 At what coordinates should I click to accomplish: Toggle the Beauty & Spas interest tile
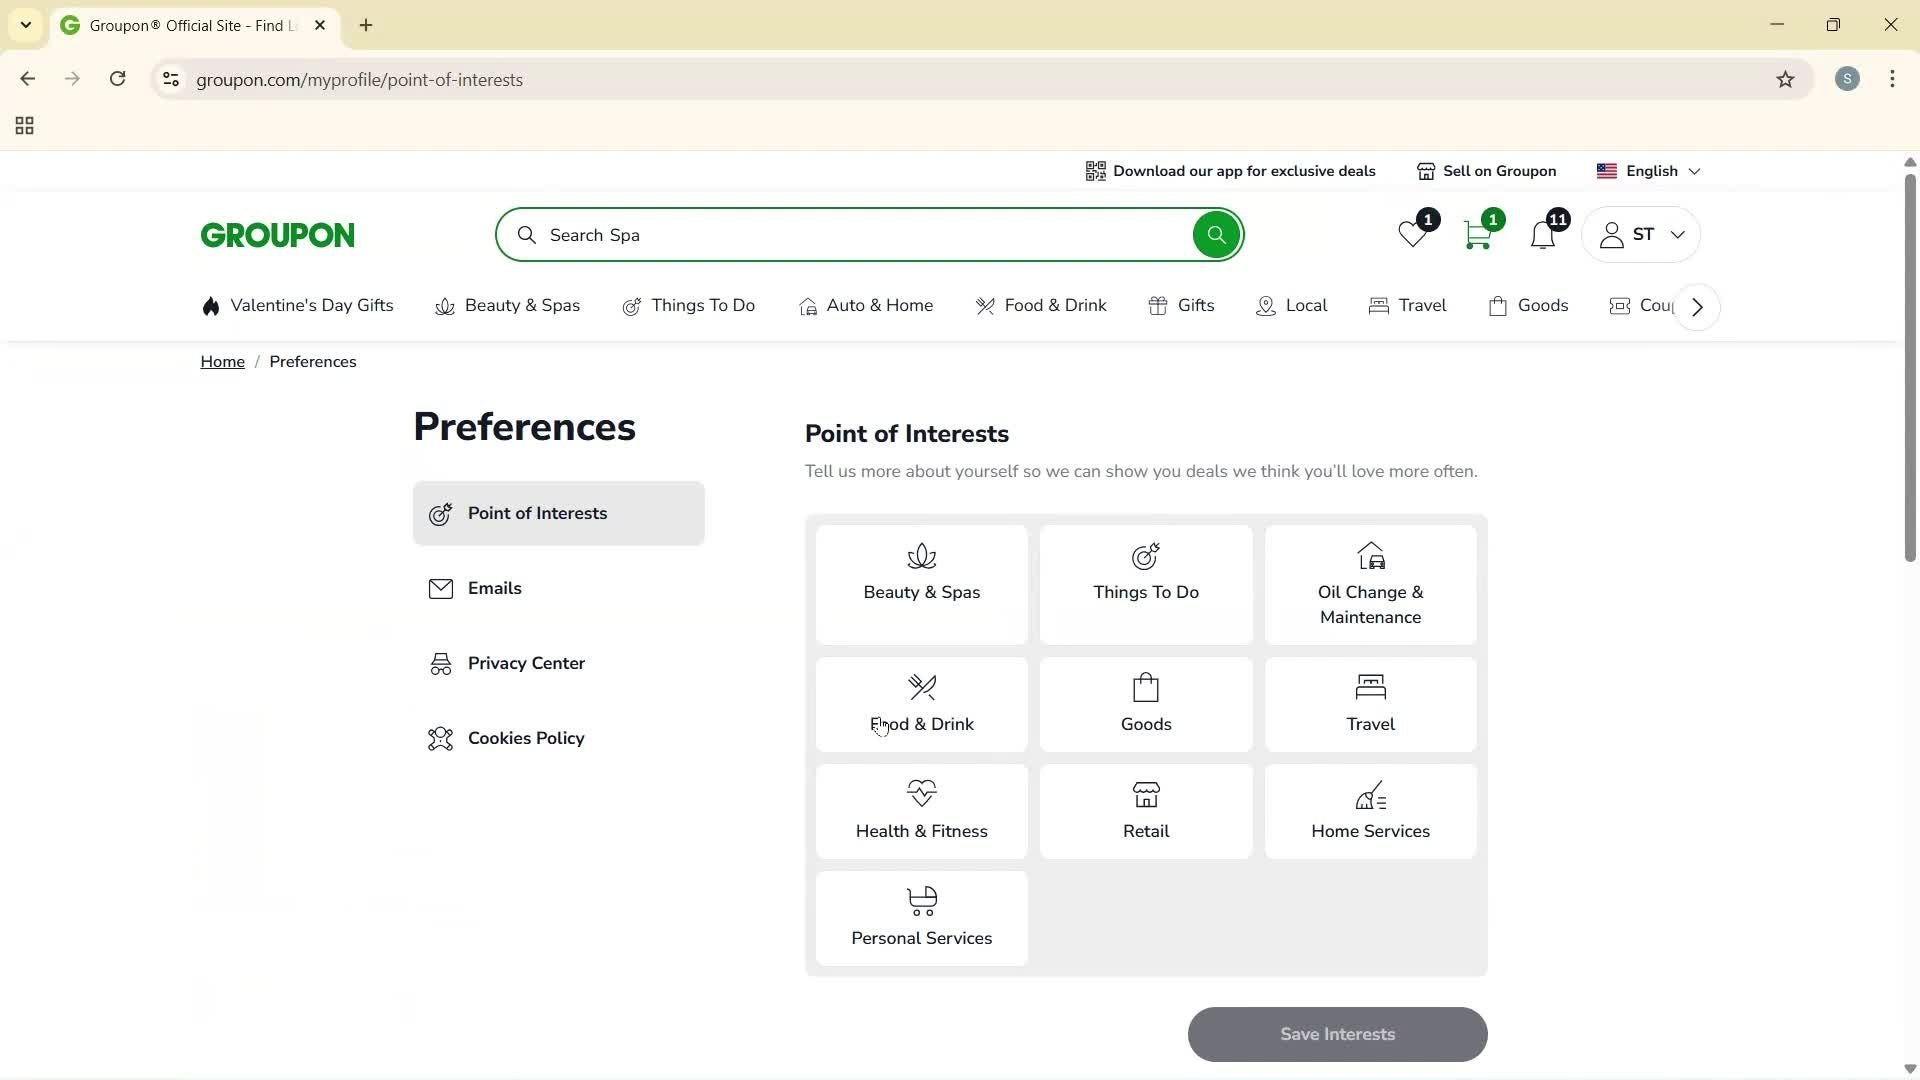[x=921, y=584]
